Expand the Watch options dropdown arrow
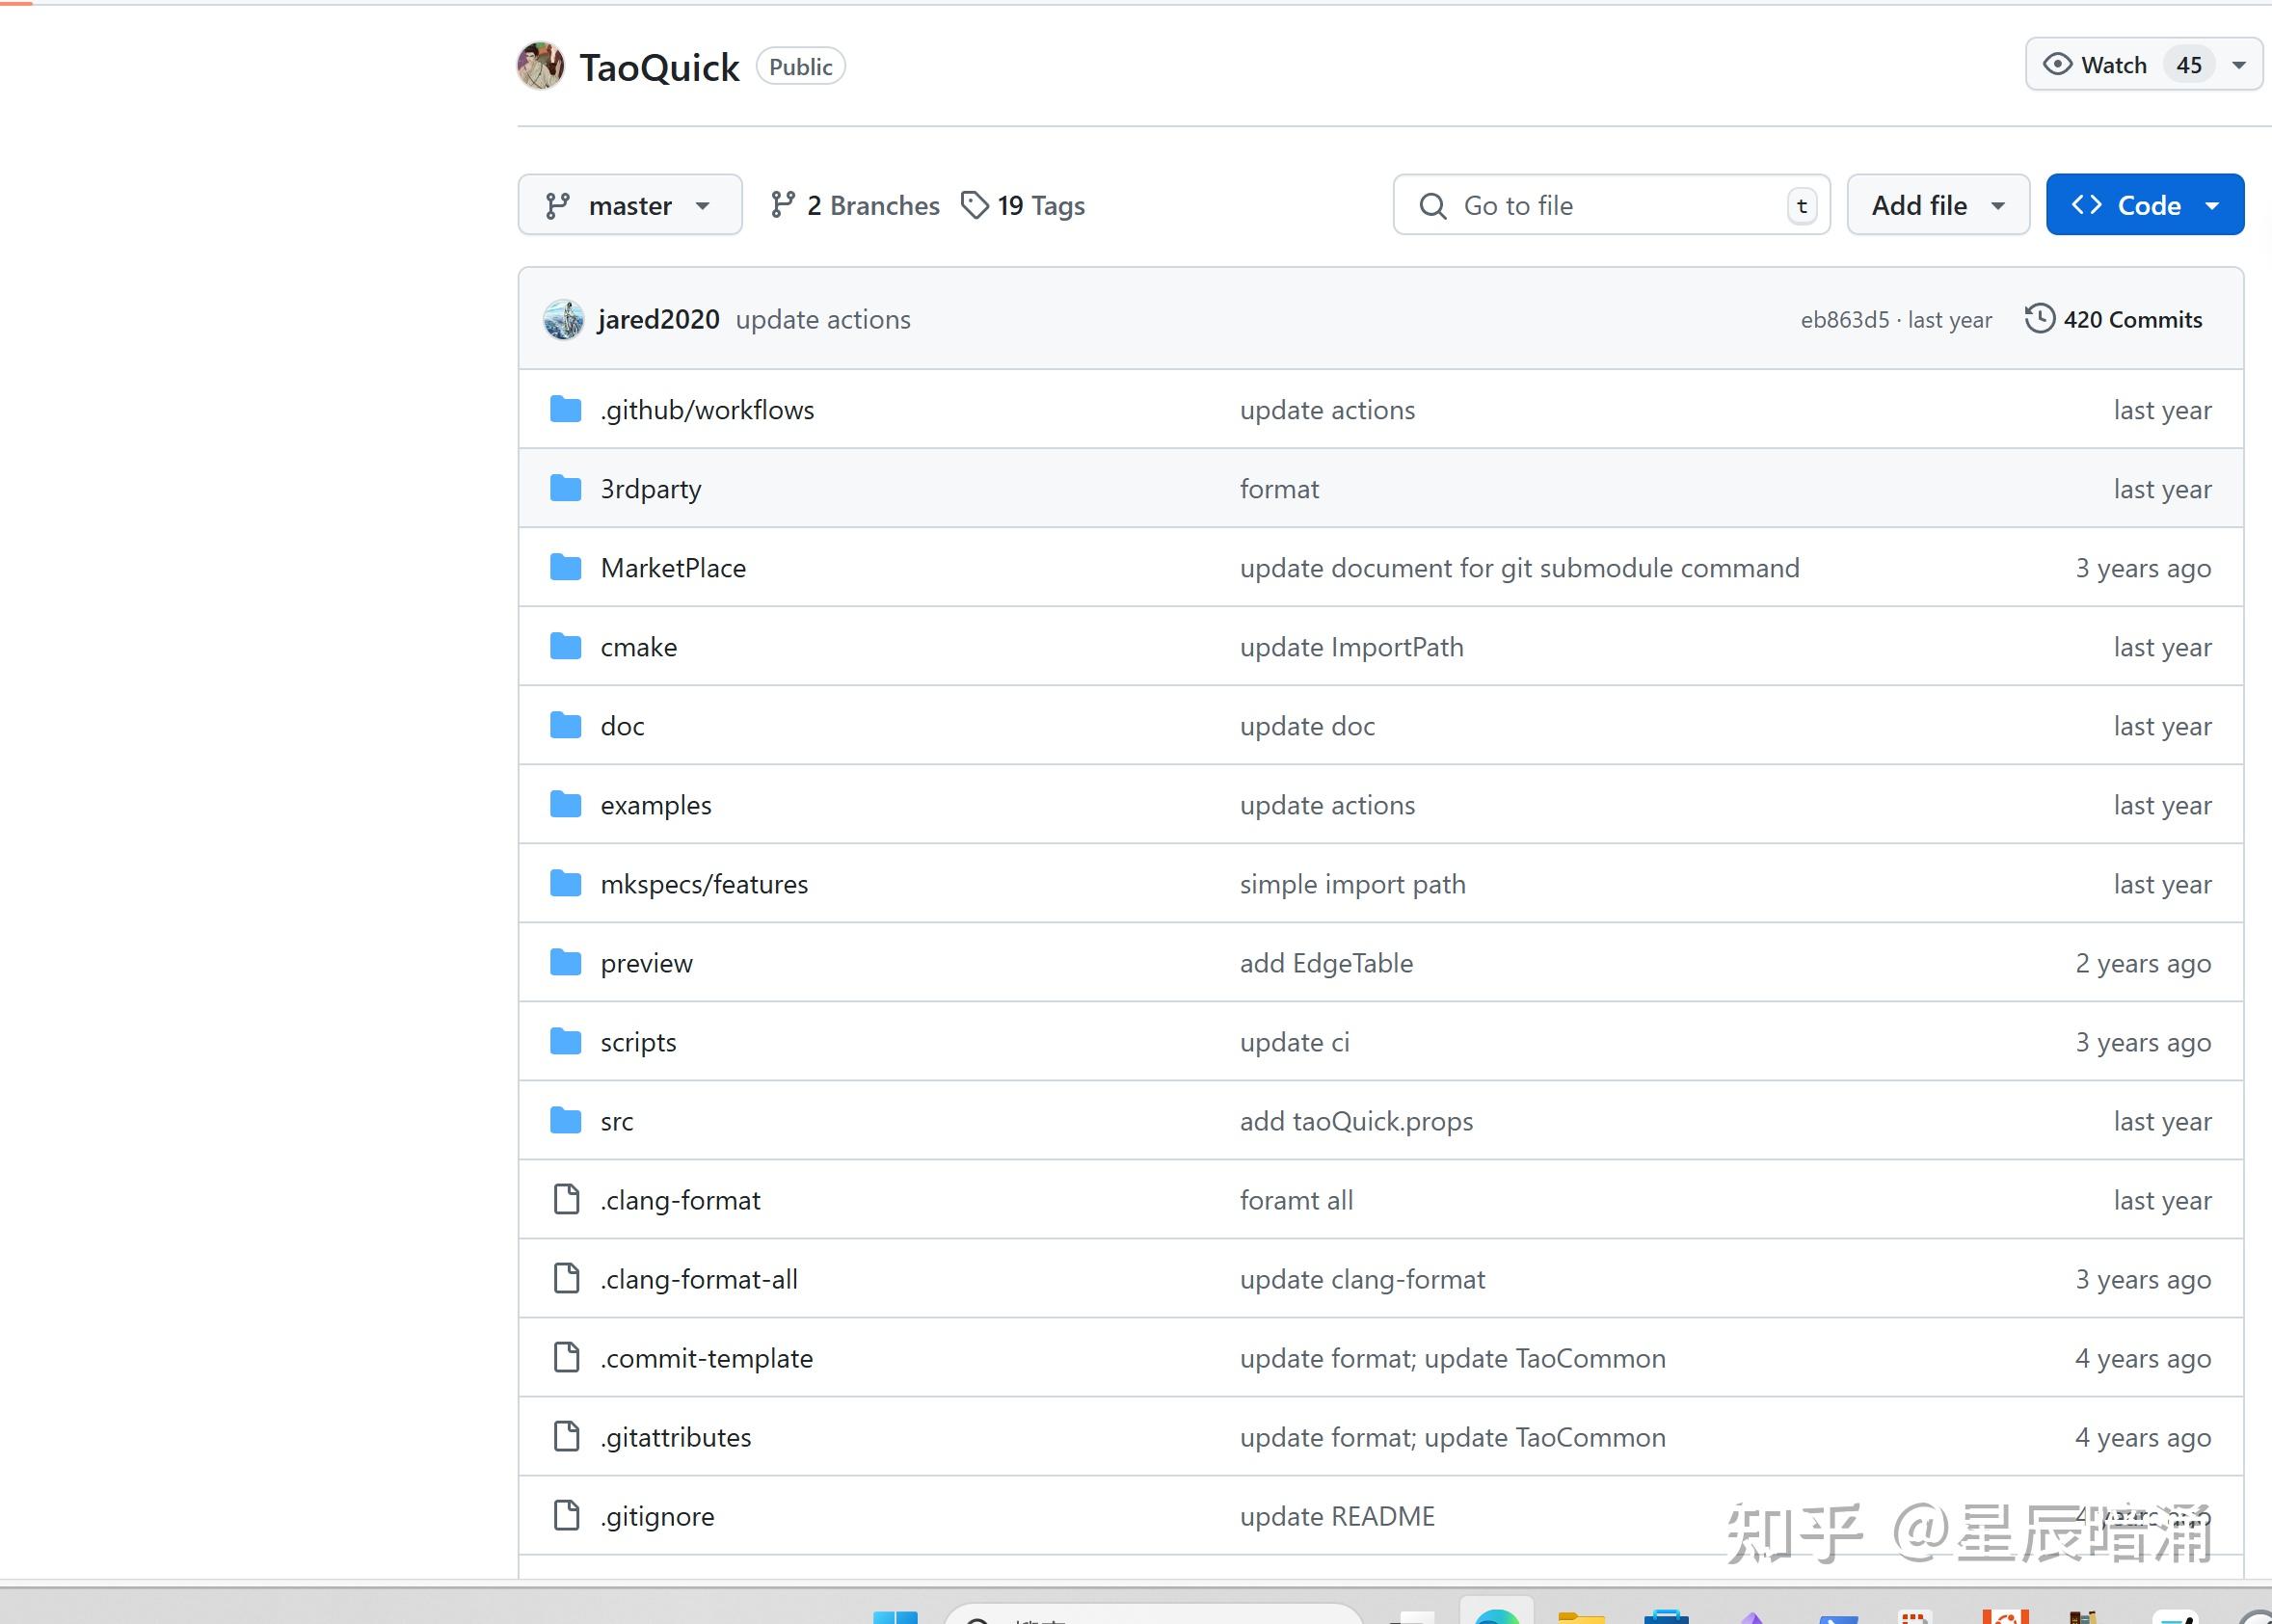Screen dimensions: 2272x1624 coord(2239,65)
